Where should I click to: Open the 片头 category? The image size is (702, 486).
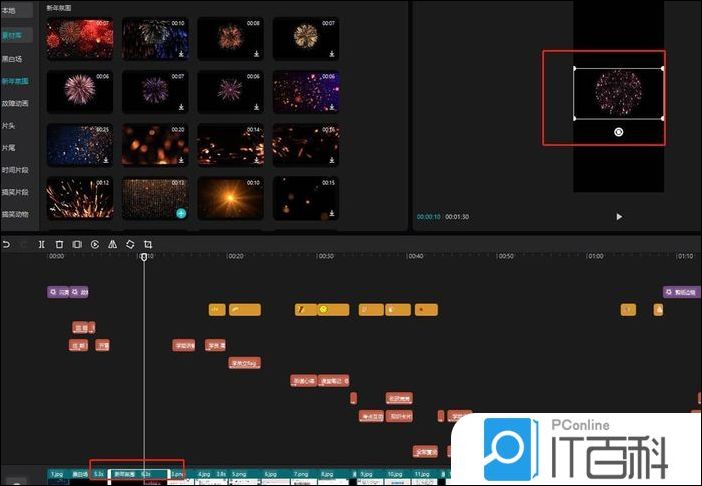pos(8,126)
